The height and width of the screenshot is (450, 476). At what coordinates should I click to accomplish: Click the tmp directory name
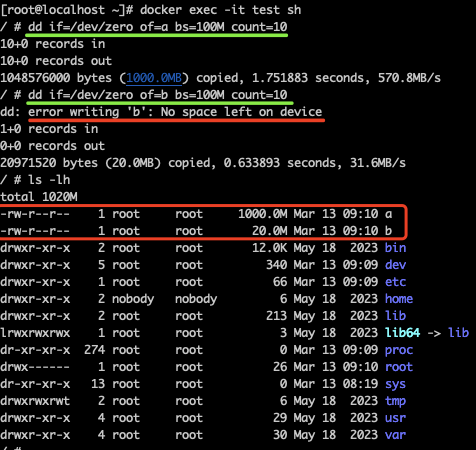(x=395, y=401)
